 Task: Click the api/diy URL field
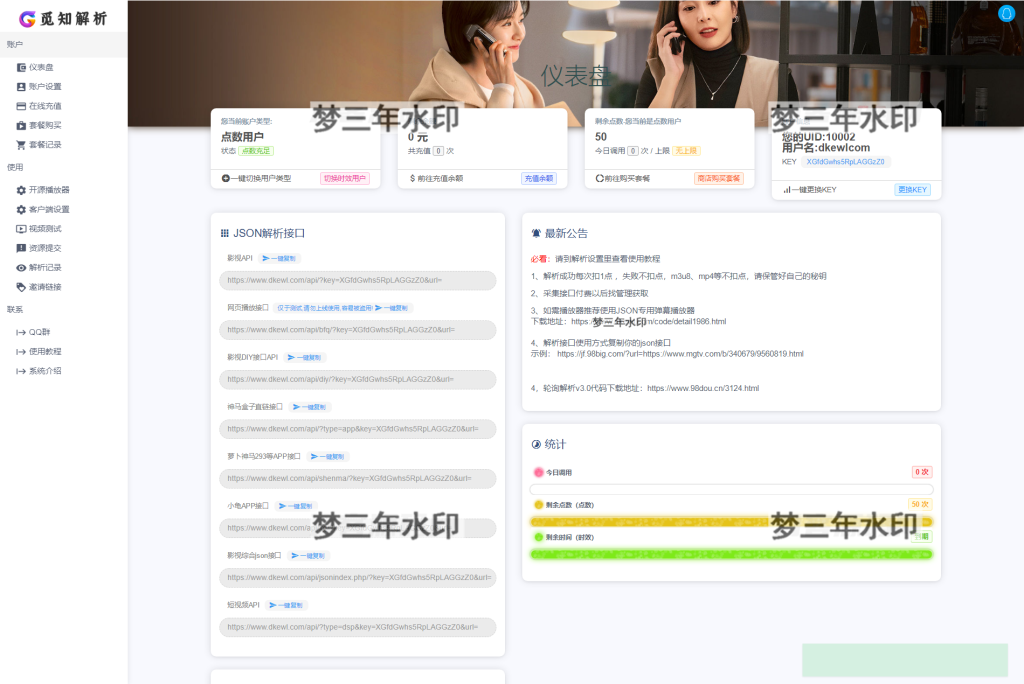(x=358, y=380)
